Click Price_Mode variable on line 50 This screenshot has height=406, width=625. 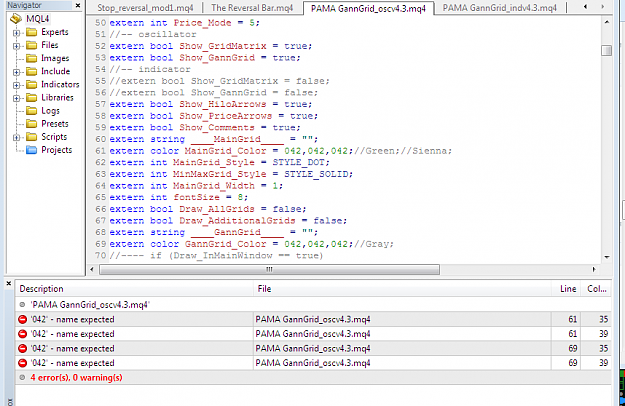click(x=202, y=23)
